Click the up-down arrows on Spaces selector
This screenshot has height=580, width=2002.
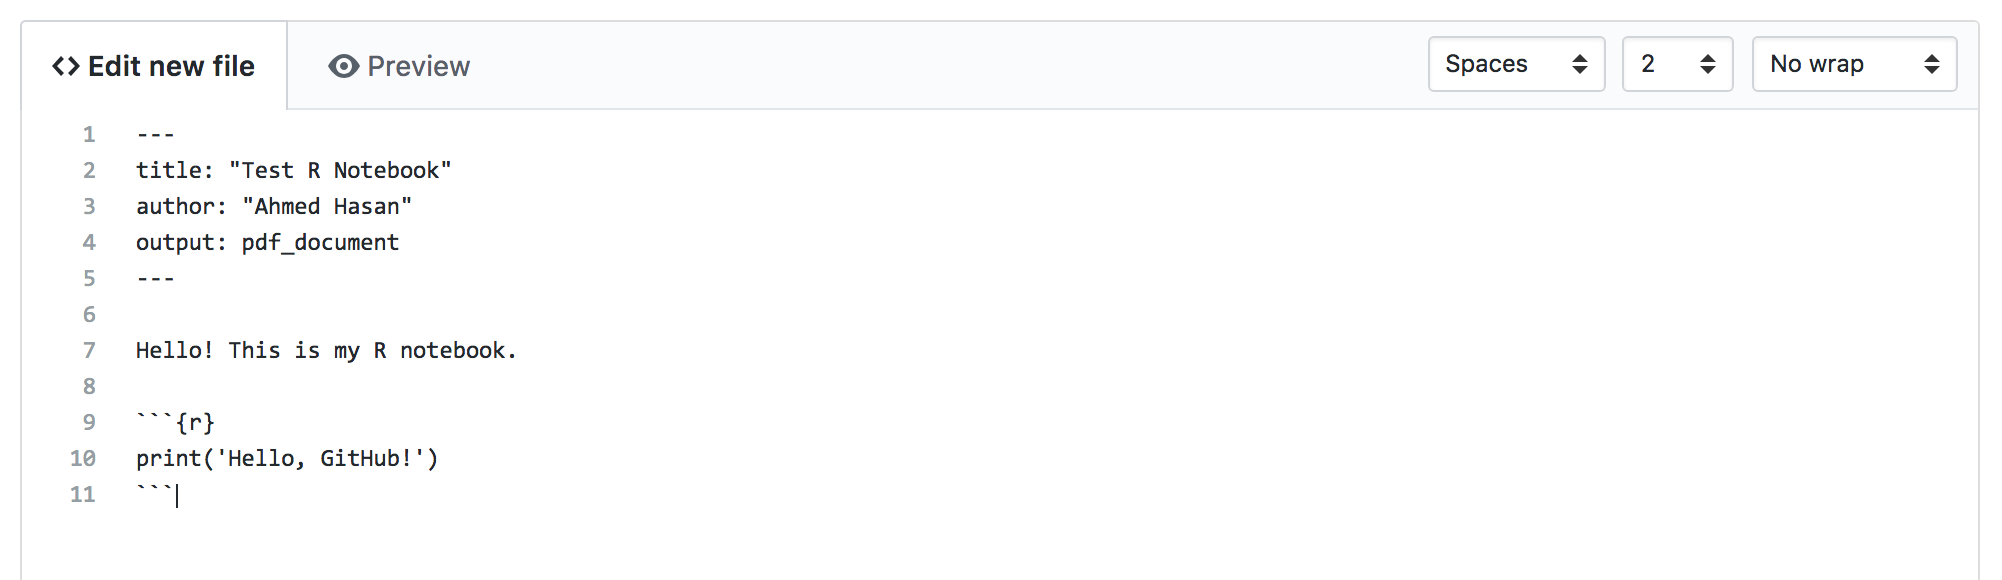tap(1580, 64)
